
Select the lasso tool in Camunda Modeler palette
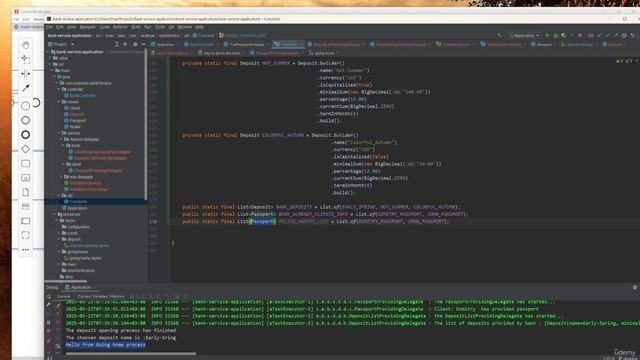pos(25,59)
